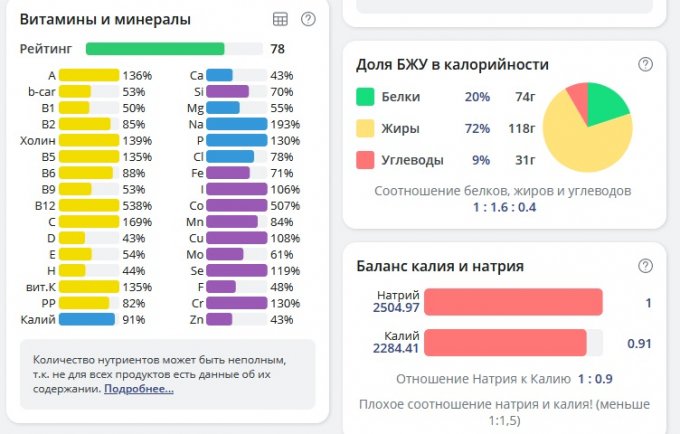Open table view of vitamins and minerals

(280, 19)
